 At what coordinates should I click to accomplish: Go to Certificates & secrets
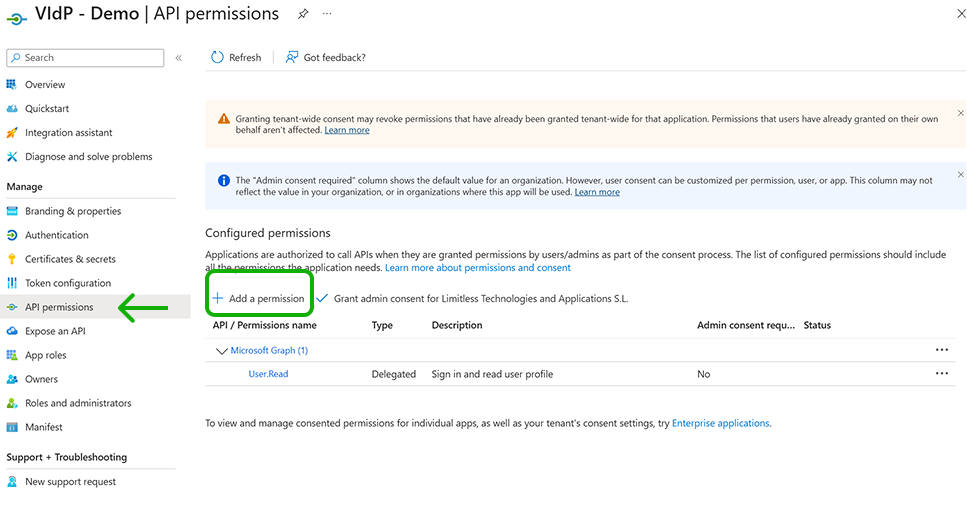[70, 259]
